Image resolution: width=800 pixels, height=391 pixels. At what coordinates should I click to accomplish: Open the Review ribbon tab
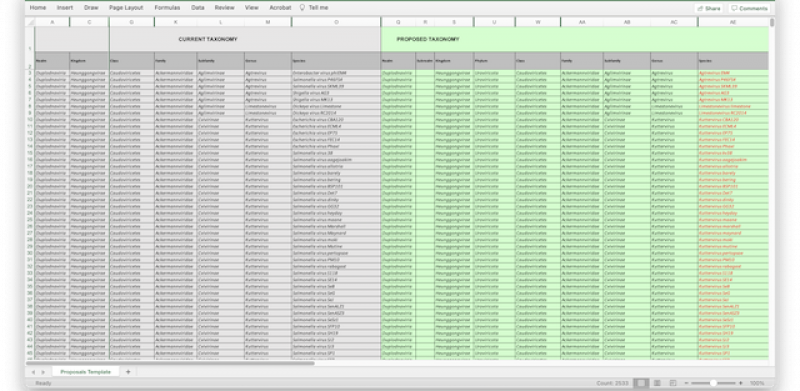point(224,8)
